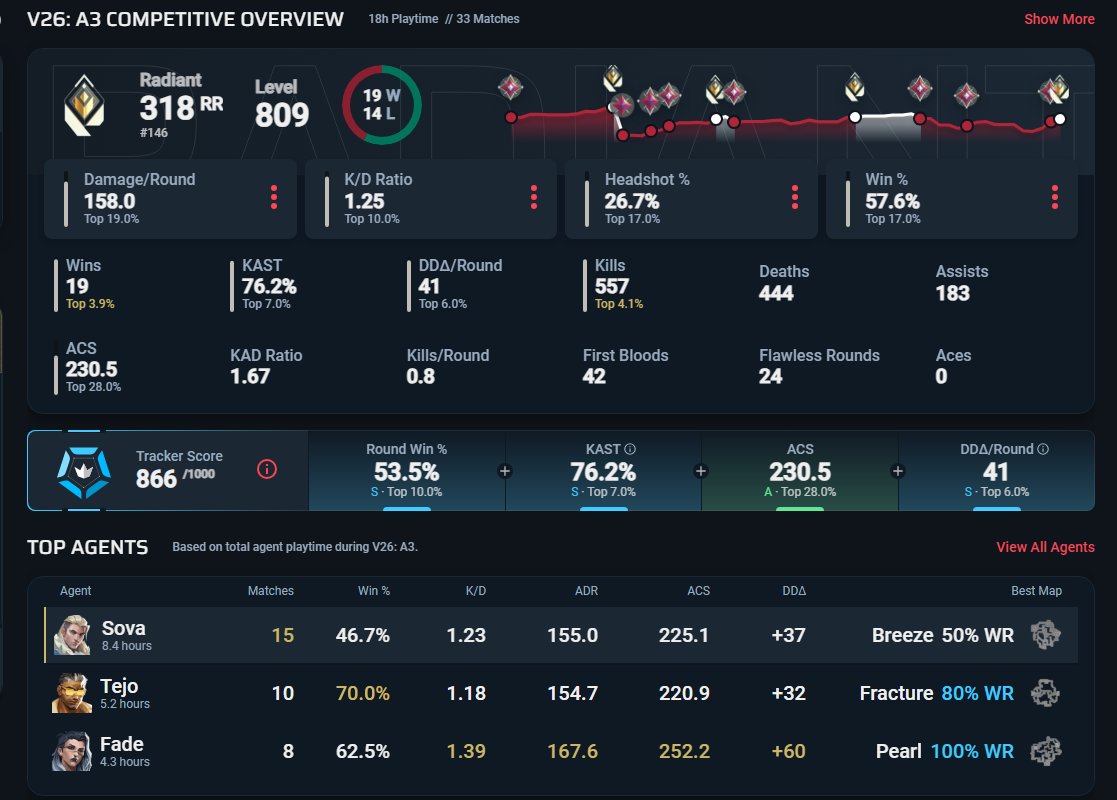Click the 318 RR rating value
The height and width of the screenshot is (800, 1117).
[x=181, y=108]
